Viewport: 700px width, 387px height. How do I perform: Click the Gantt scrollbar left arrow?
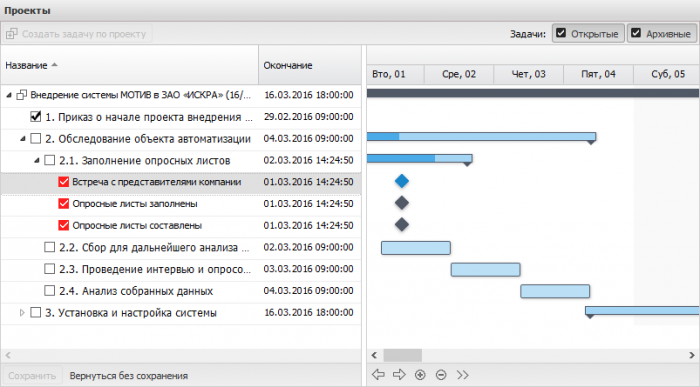click(374, 355)
